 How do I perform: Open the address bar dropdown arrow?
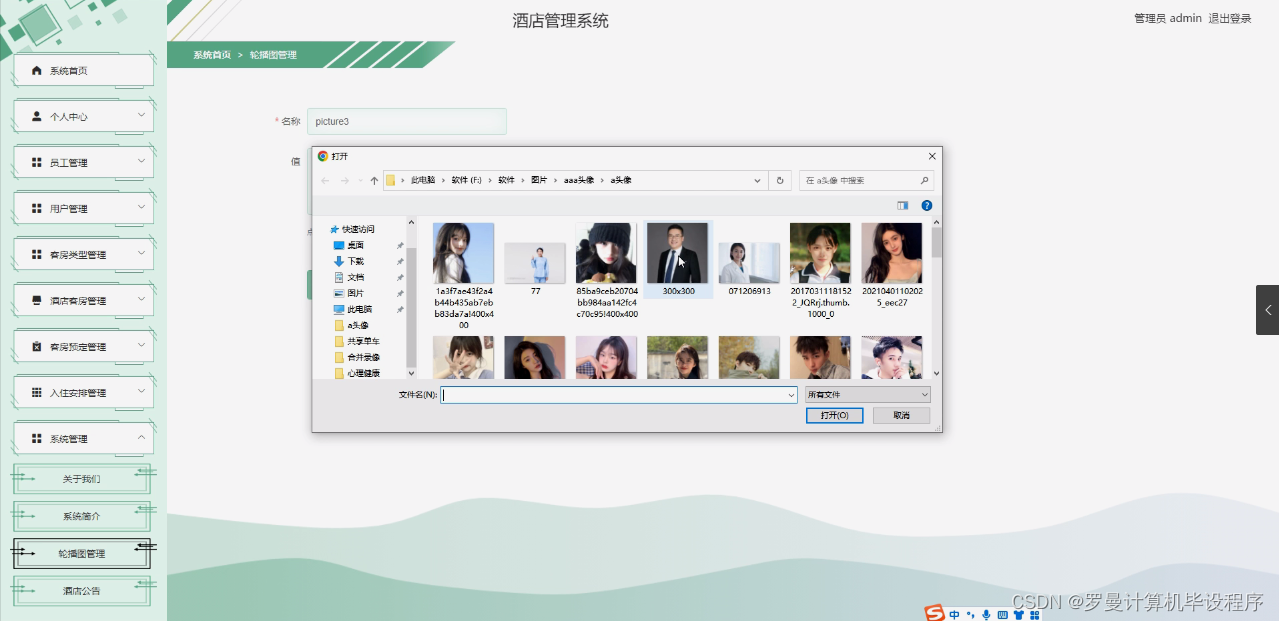click(x=755, y=180)
